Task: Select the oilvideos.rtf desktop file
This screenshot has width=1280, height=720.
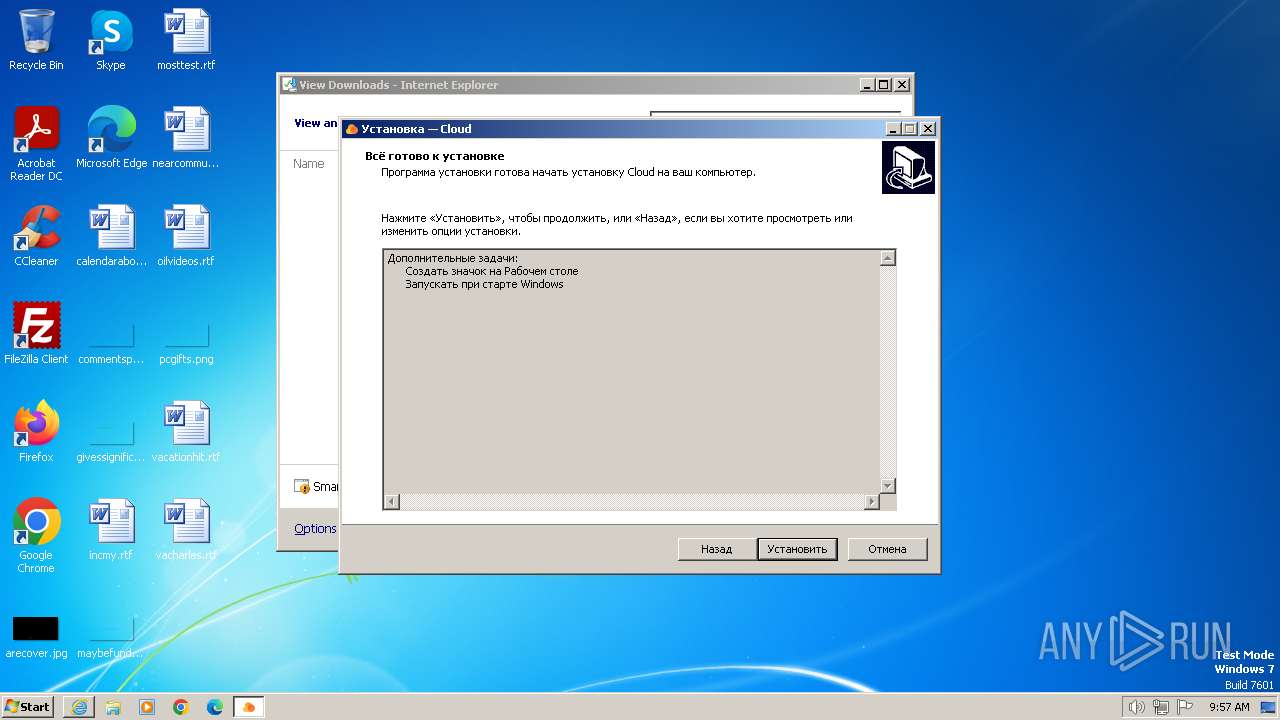Action: click(186, 236)
